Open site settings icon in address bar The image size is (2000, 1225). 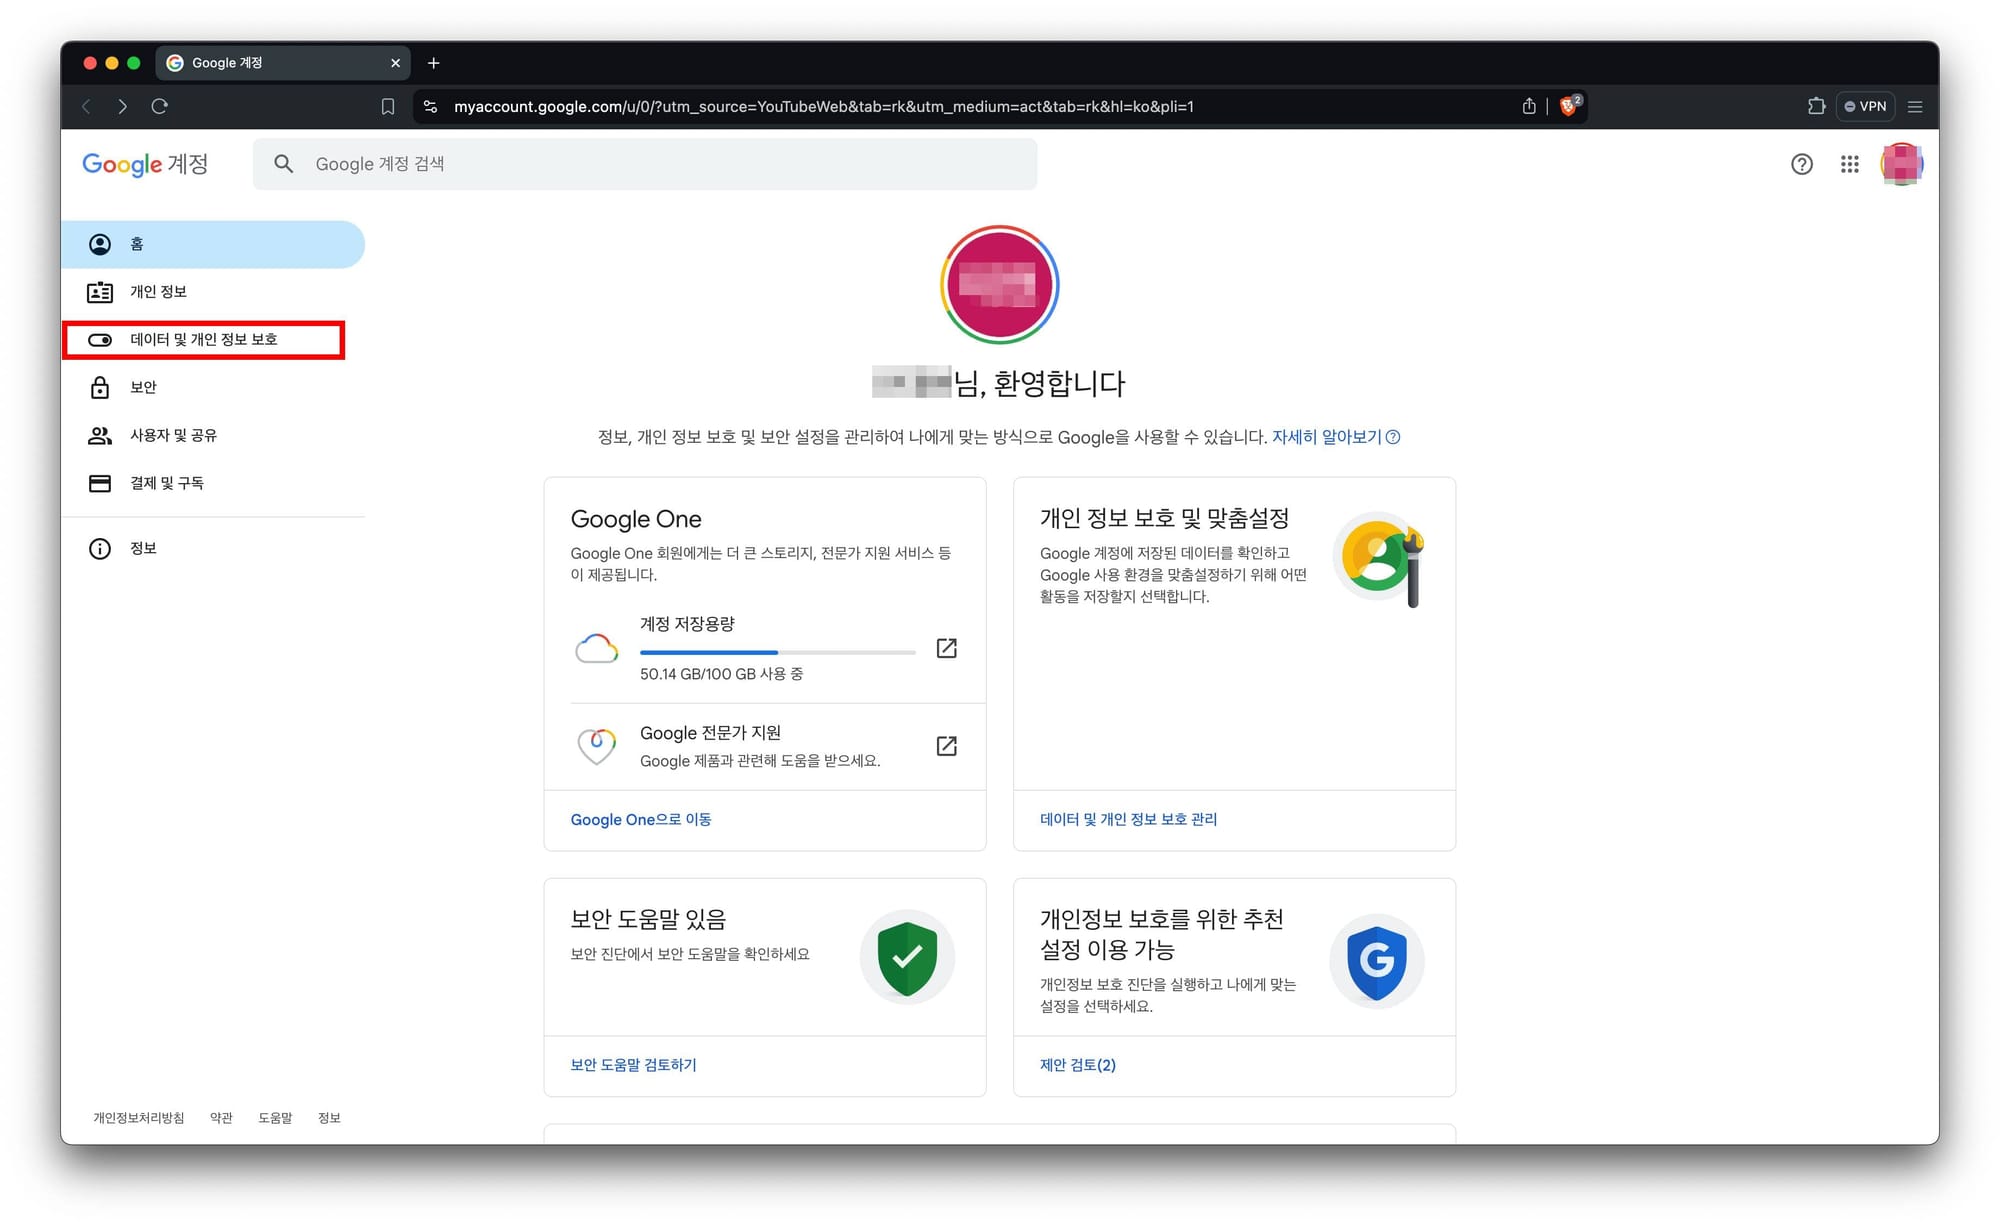coord(431,106)
